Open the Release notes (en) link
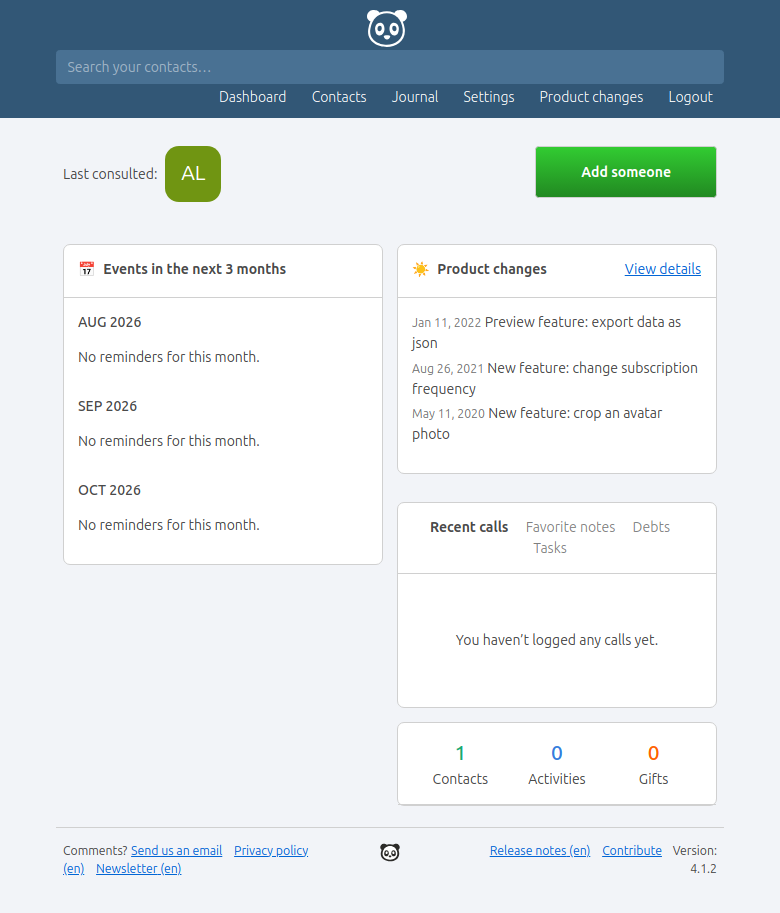This screenshot has width=780, height=913. point(540,850)
